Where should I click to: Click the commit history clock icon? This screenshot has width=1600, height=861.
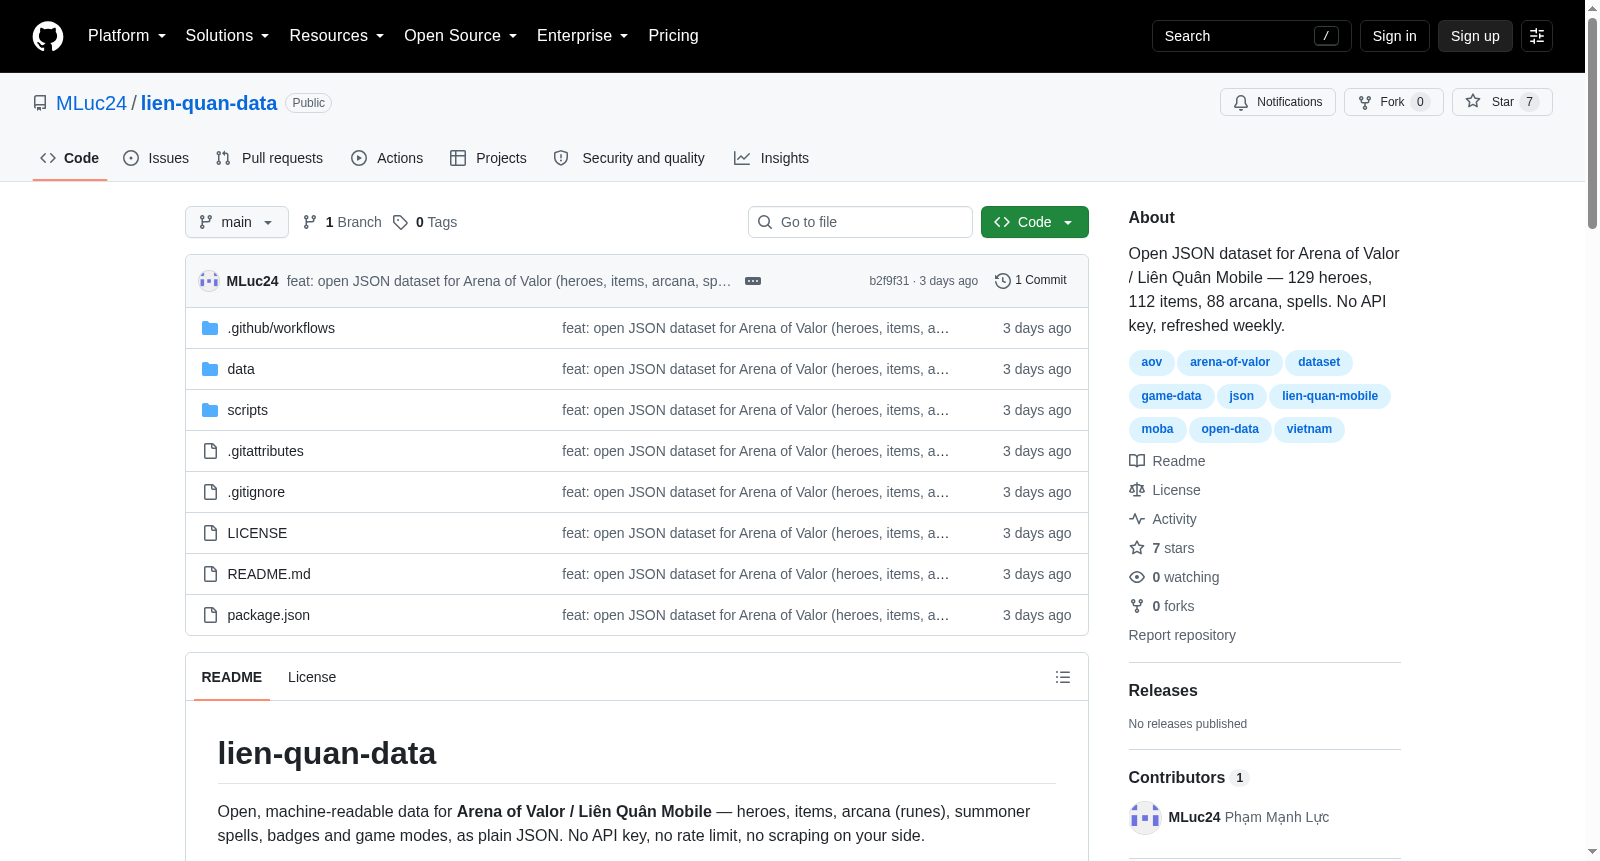(x=1003, y=281)
